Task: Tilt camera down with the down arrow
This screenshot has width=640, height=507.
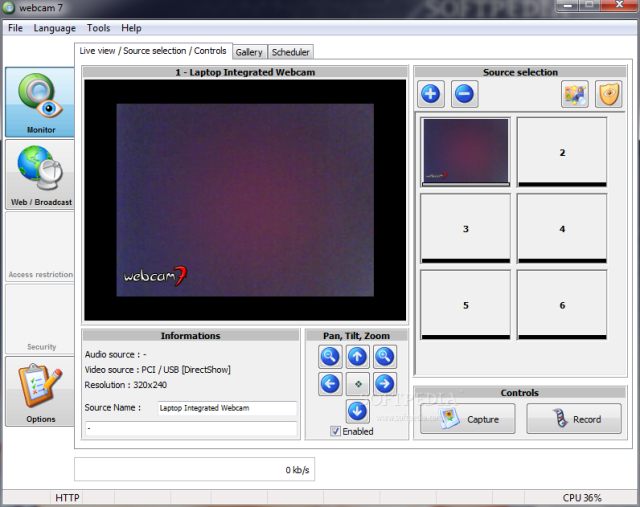Action: pyautogui.click(x=357, y=411)
